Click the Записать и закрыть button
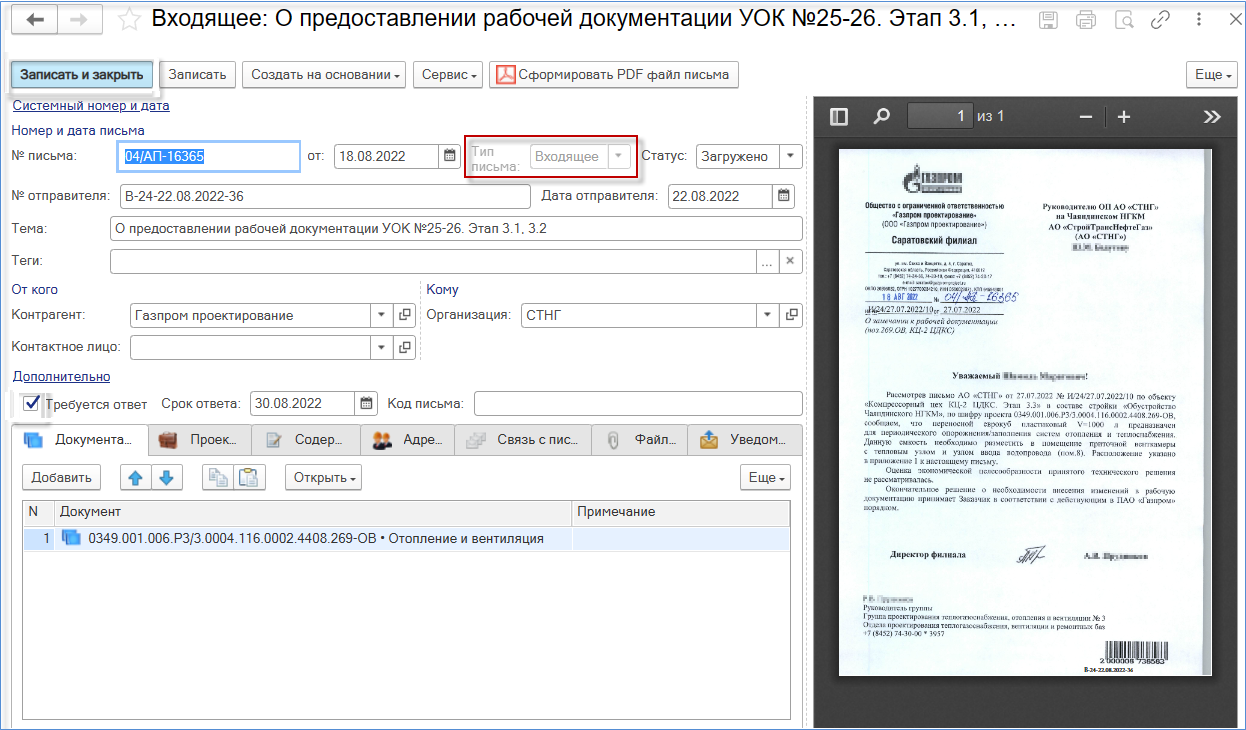1246x730 pixels. [82, 74]
